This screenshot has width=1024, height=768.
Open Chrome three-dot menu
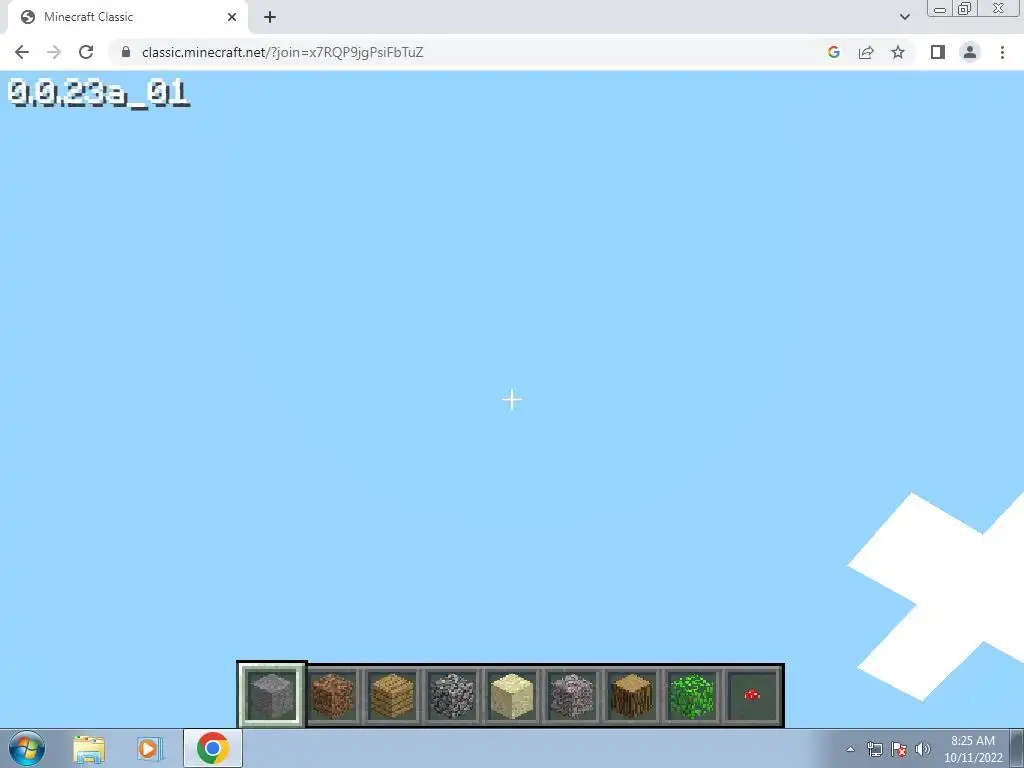coord(1002,52)
